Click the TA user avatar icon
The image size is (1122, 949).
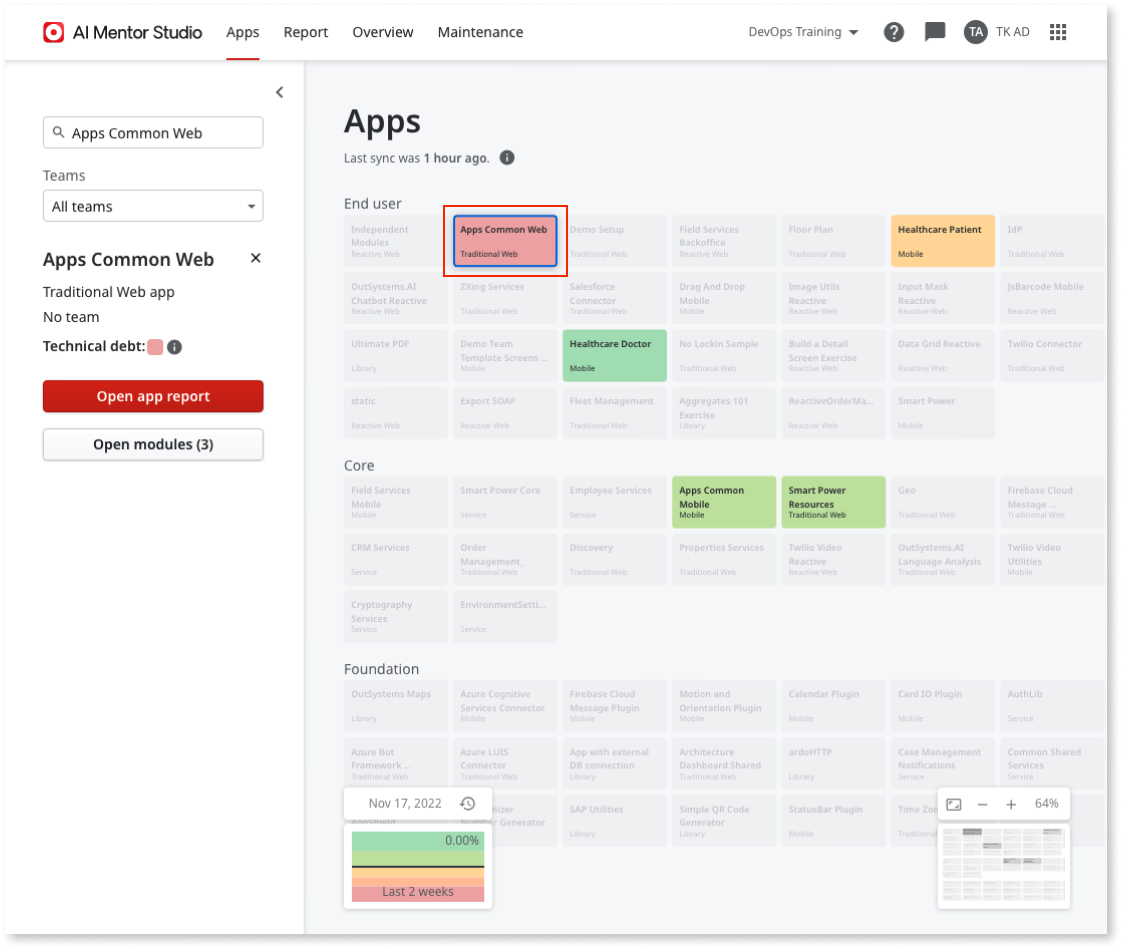(x=975, y=31)
